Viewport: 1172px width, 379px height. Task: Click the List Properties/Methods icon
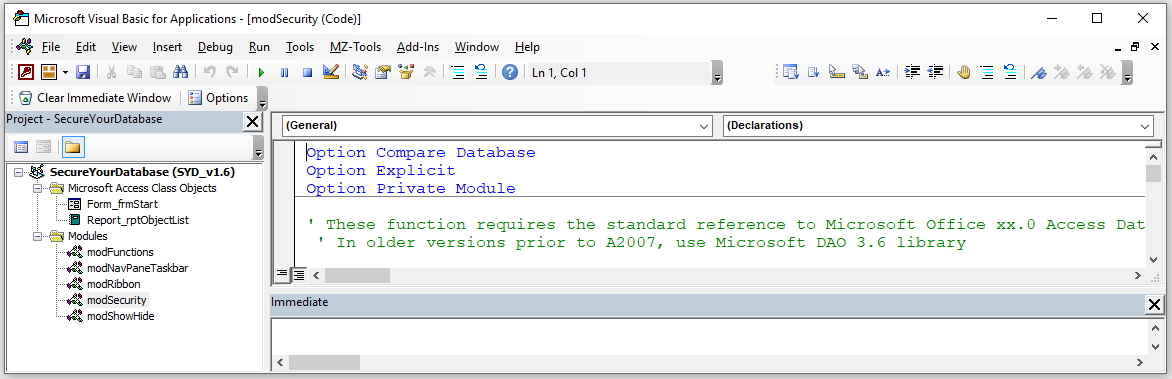click(x=791, y=73)
